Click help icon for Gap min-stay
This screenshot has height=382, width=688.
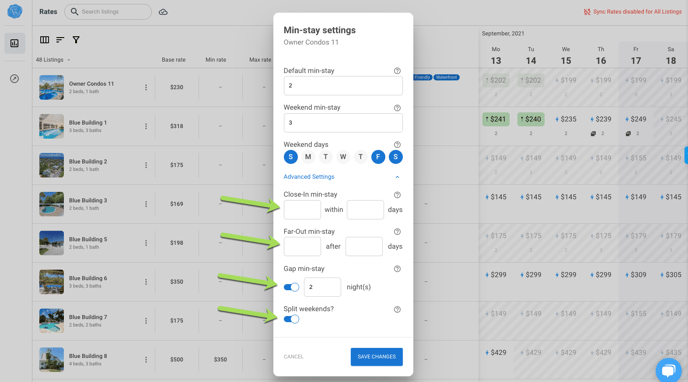(x=397, y=269)
